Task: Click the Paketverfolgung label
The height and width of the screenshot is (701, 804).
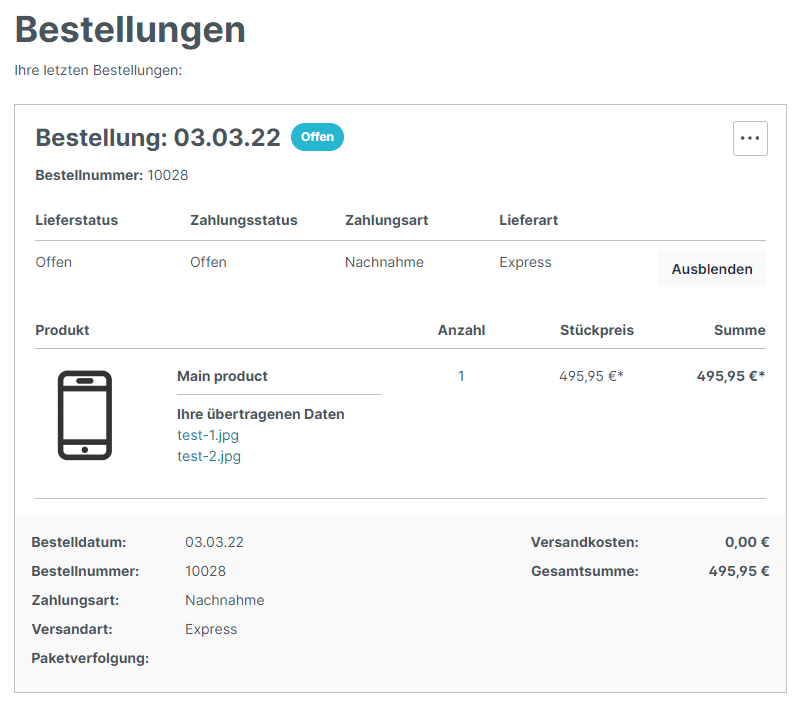Action: [x=93, y=658]
